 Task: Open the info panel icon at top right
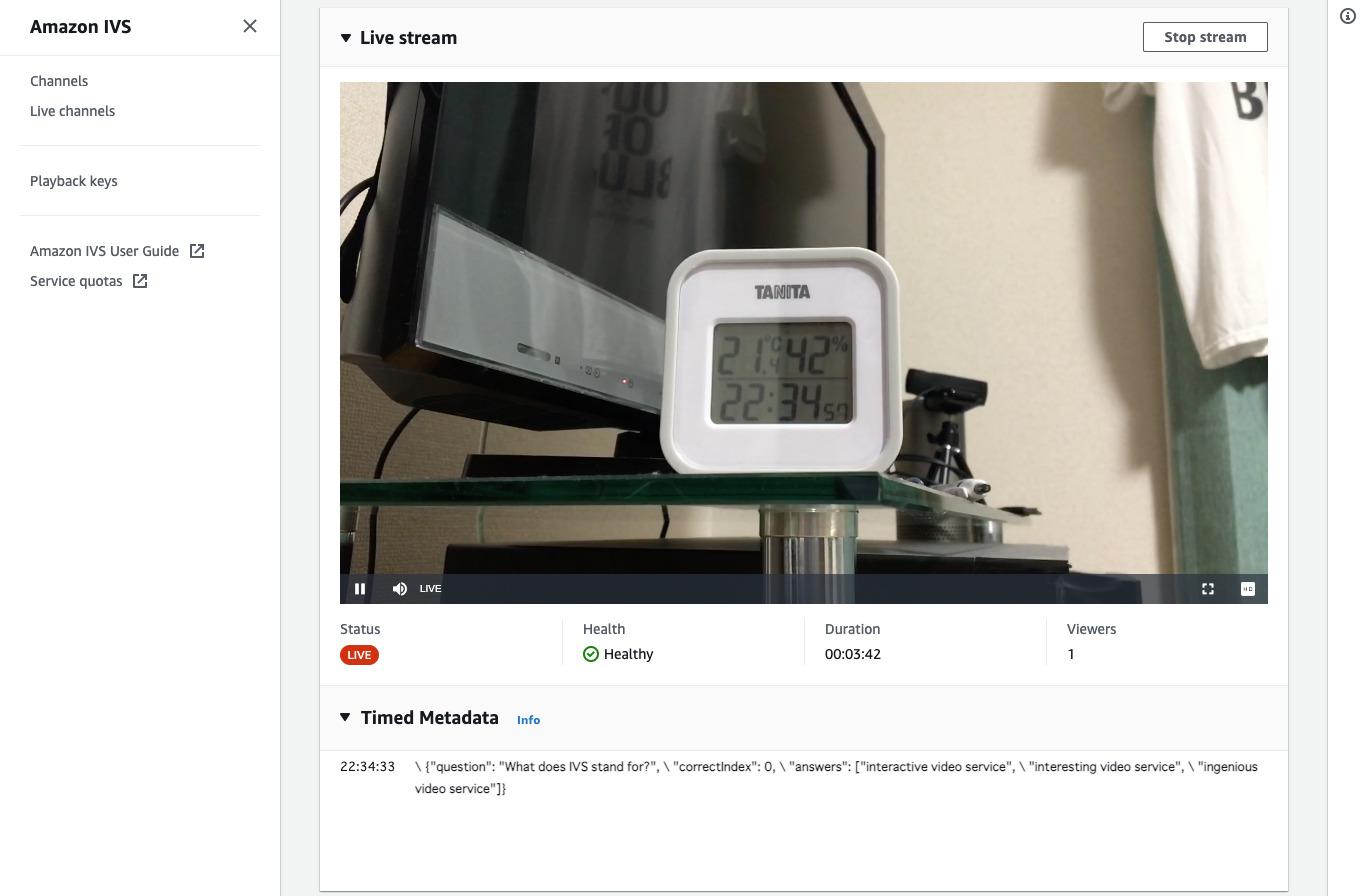tap(1347, 16)
